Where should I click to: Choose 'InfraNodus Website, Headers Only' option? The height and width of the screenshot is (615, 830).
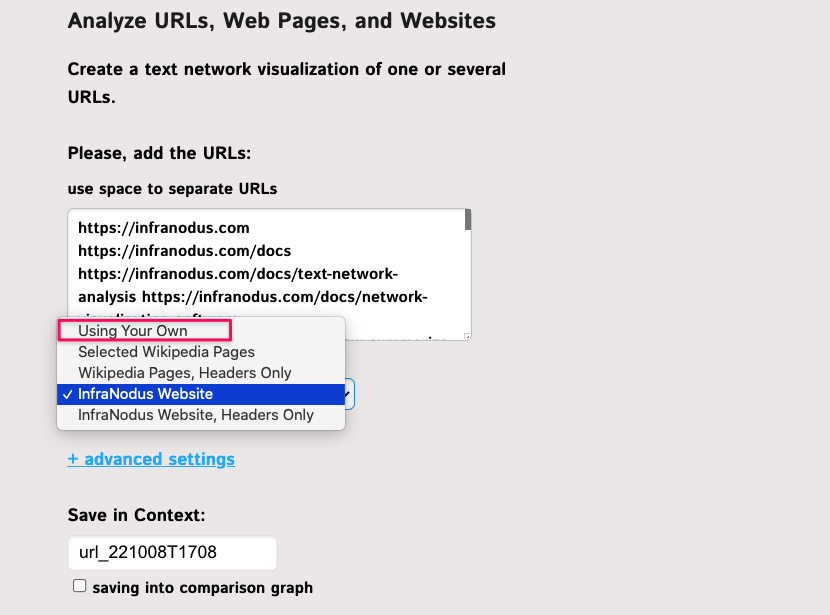pyautogui.click(x=201, y=415)
